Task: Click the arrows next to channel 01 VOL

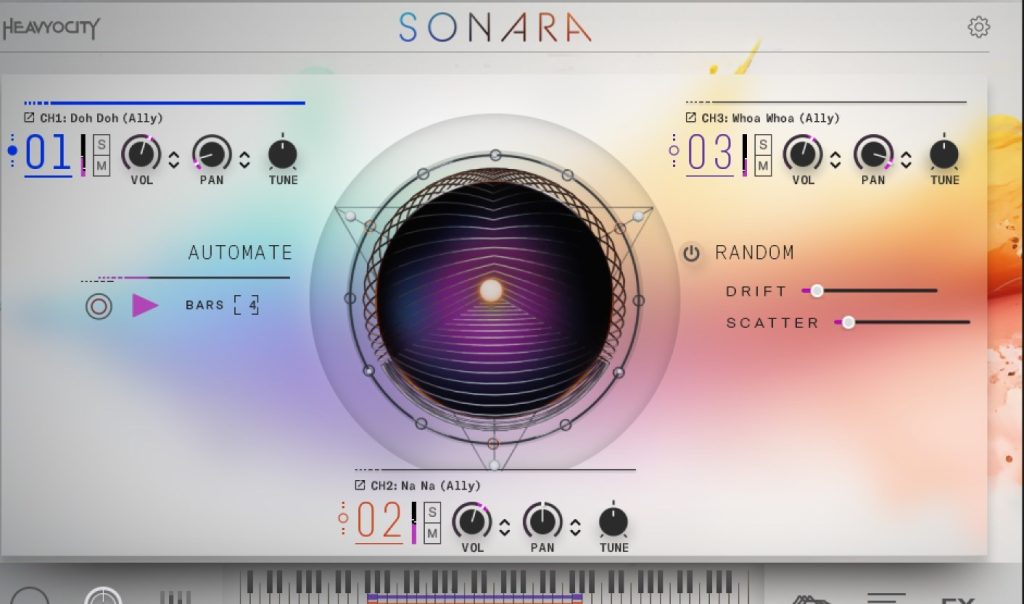Action: [174, 159]
